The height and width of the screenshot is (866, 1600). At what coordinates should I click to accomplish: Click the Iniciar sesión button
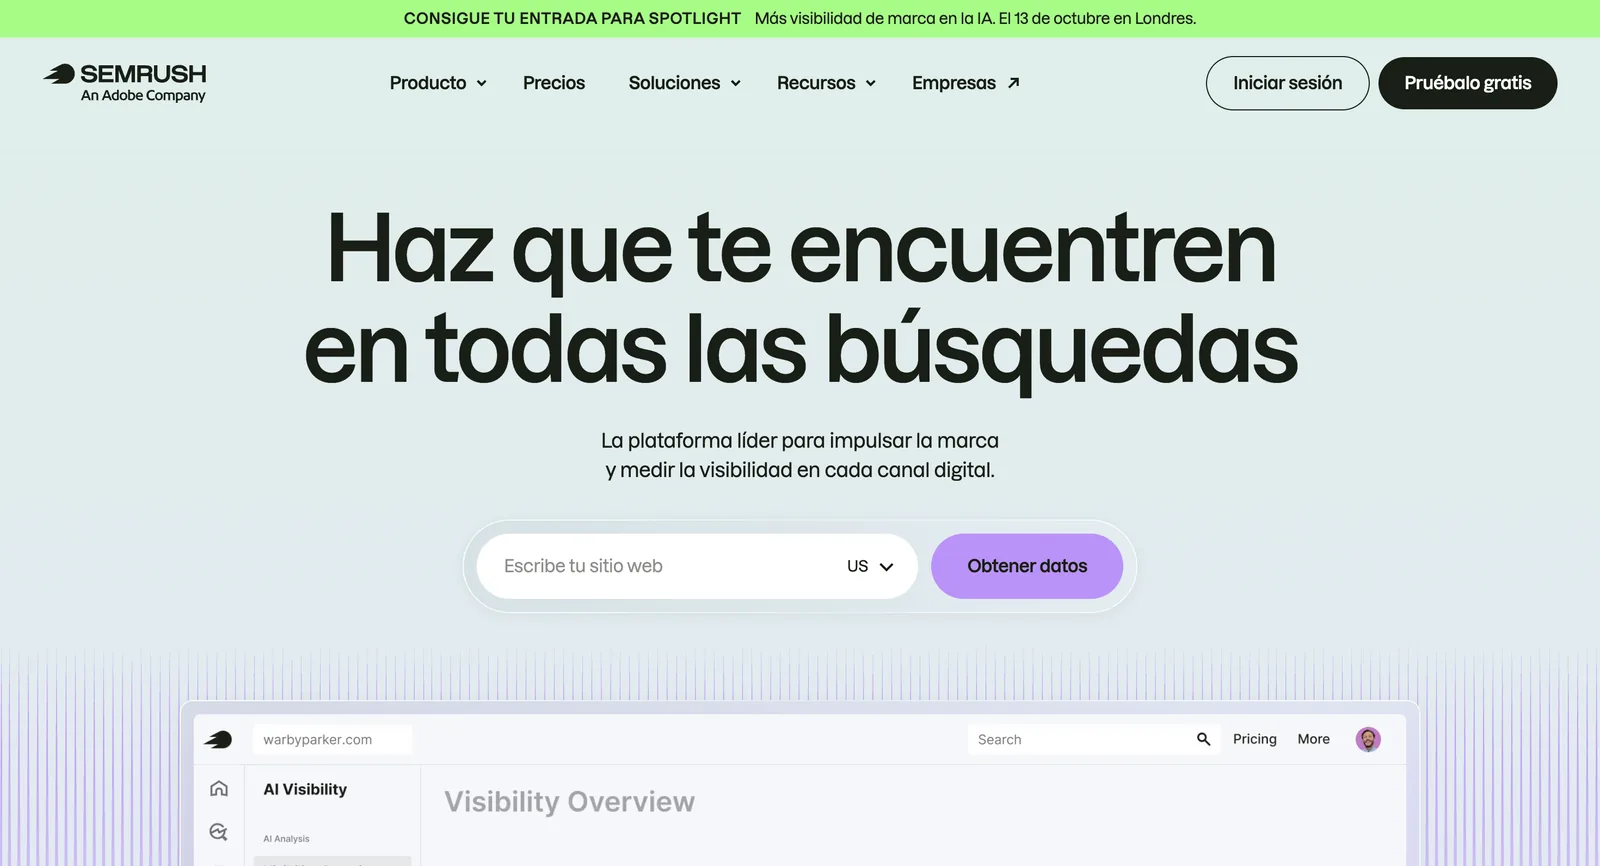[x=1287, y=83]
